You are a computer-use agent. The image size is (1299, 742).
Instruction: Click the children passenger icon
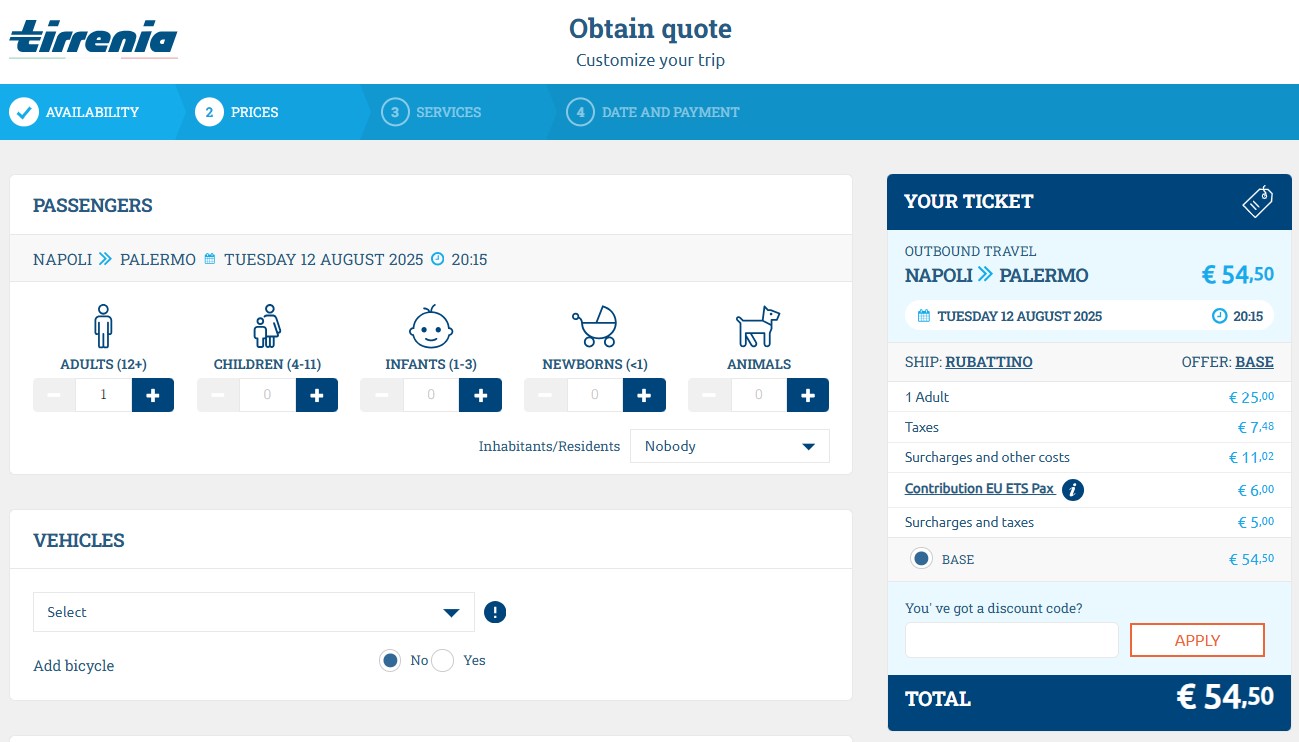[x=267, y=327]
